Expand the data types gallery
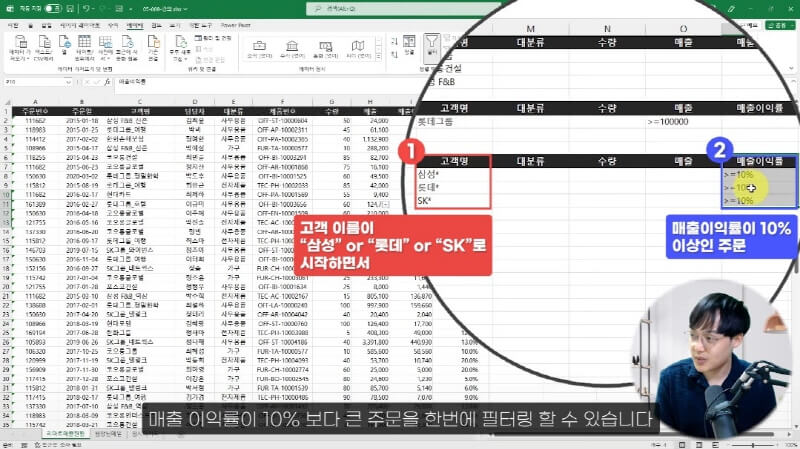This screenshot has width=800, height=449. (x=379, y=57)
